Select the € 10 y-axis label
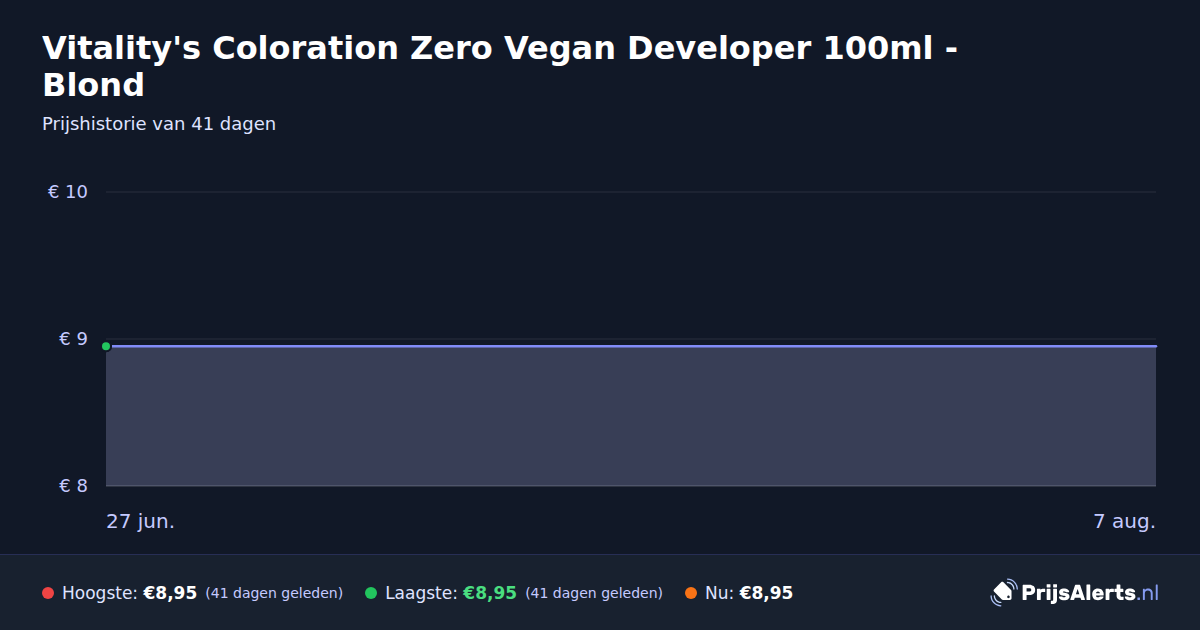This screenshot has width=1200, height=630. (x=68, y=192)
